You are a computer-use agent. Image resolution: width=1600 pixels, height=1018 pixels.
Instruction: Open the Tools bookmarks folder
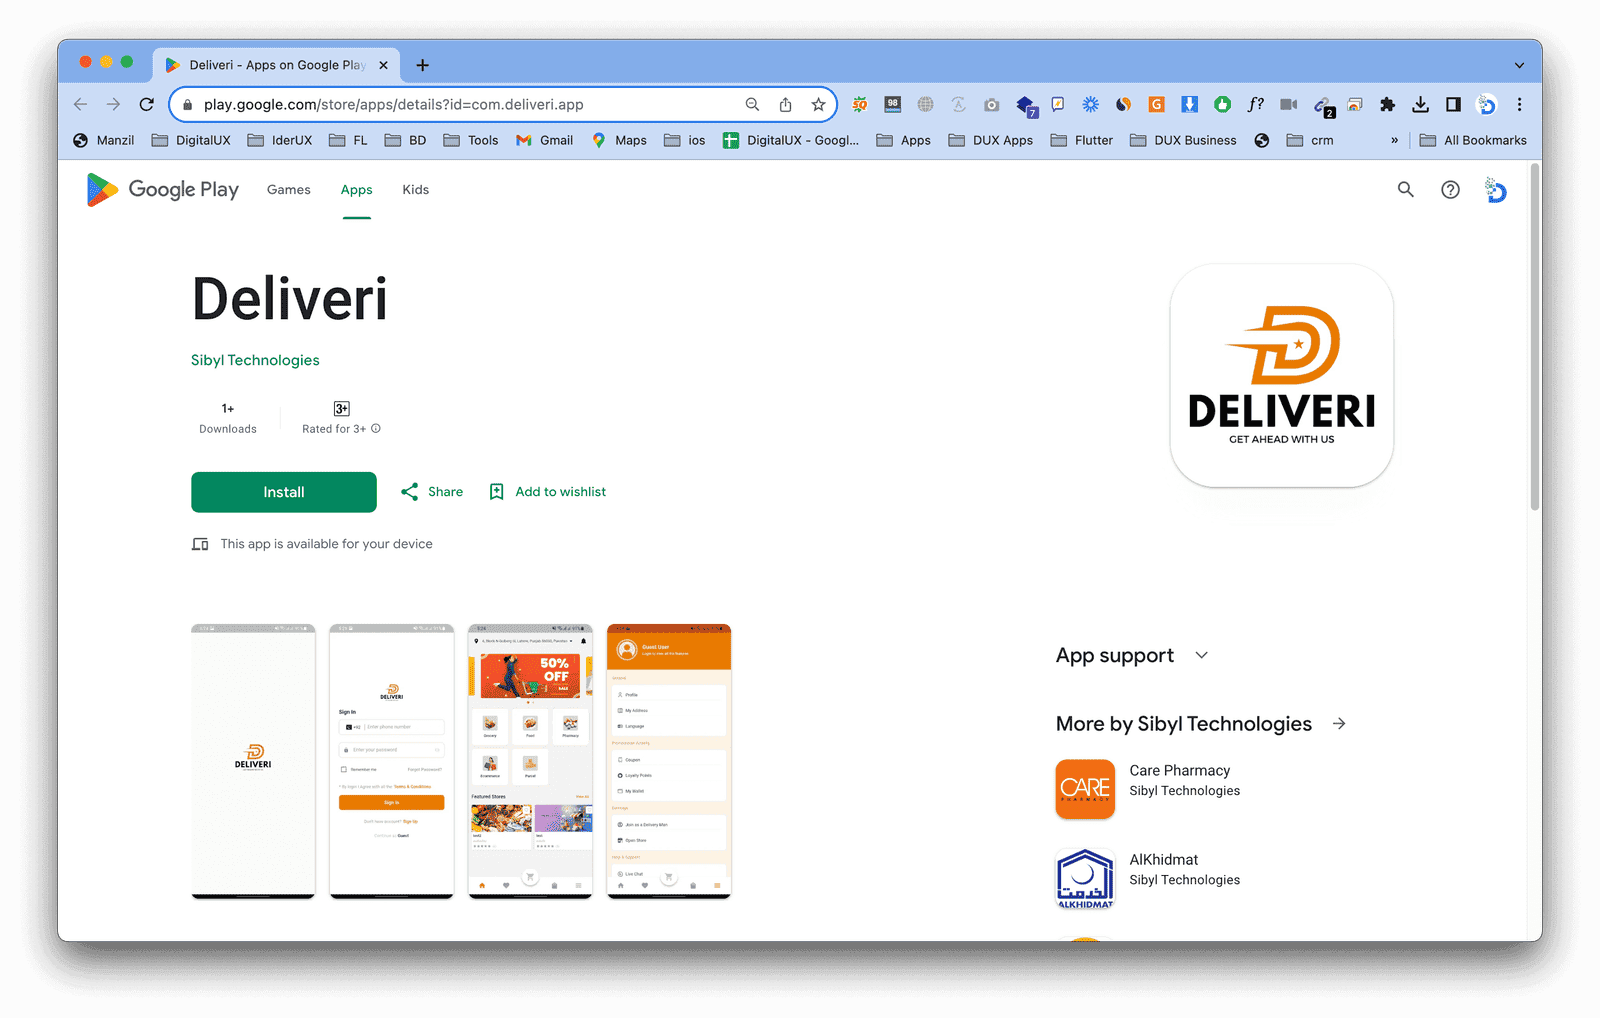[471, 140]
